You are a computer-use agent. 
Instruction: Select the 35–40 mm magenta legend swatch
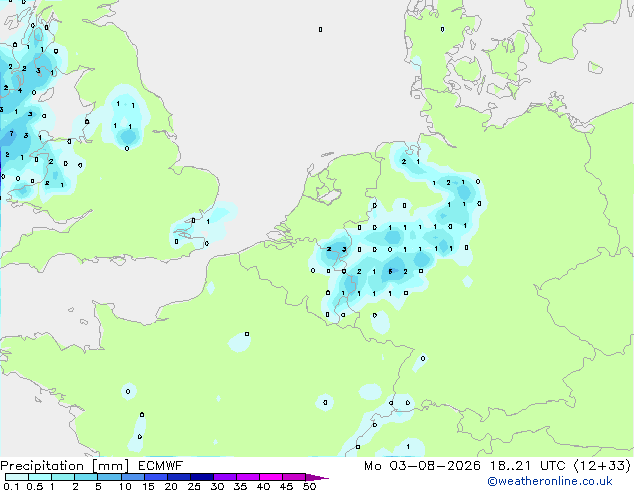point(247,477)
